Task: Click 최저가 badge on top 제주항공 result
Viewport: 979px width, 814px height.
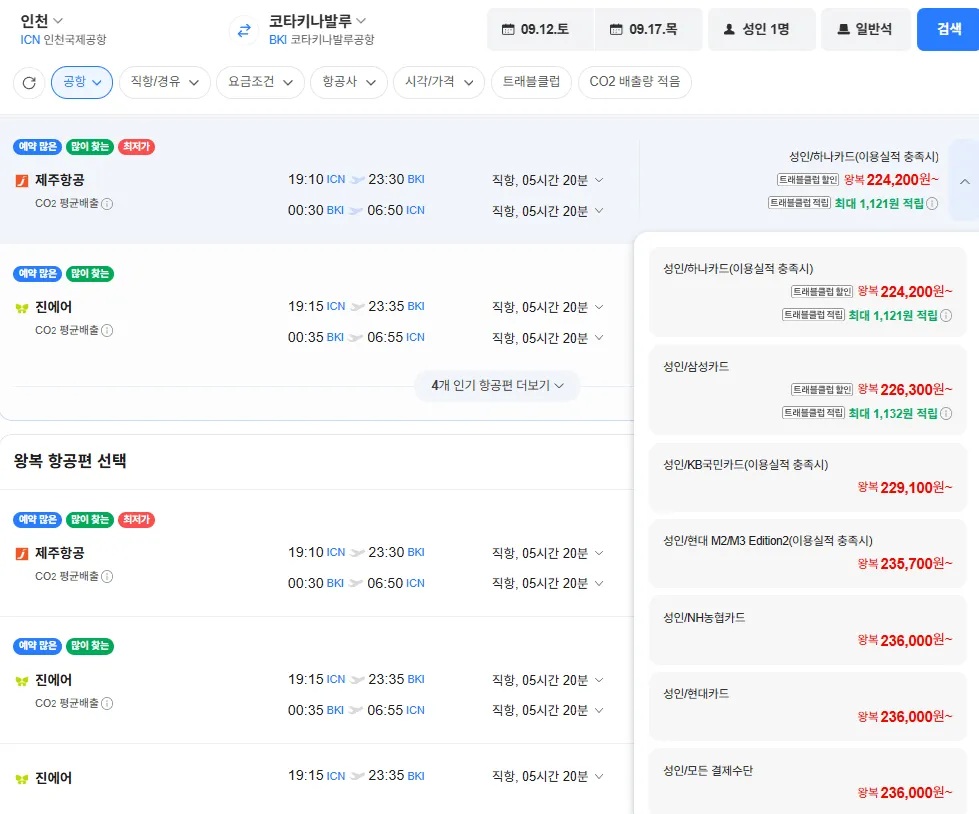Action: click(136, 147)
